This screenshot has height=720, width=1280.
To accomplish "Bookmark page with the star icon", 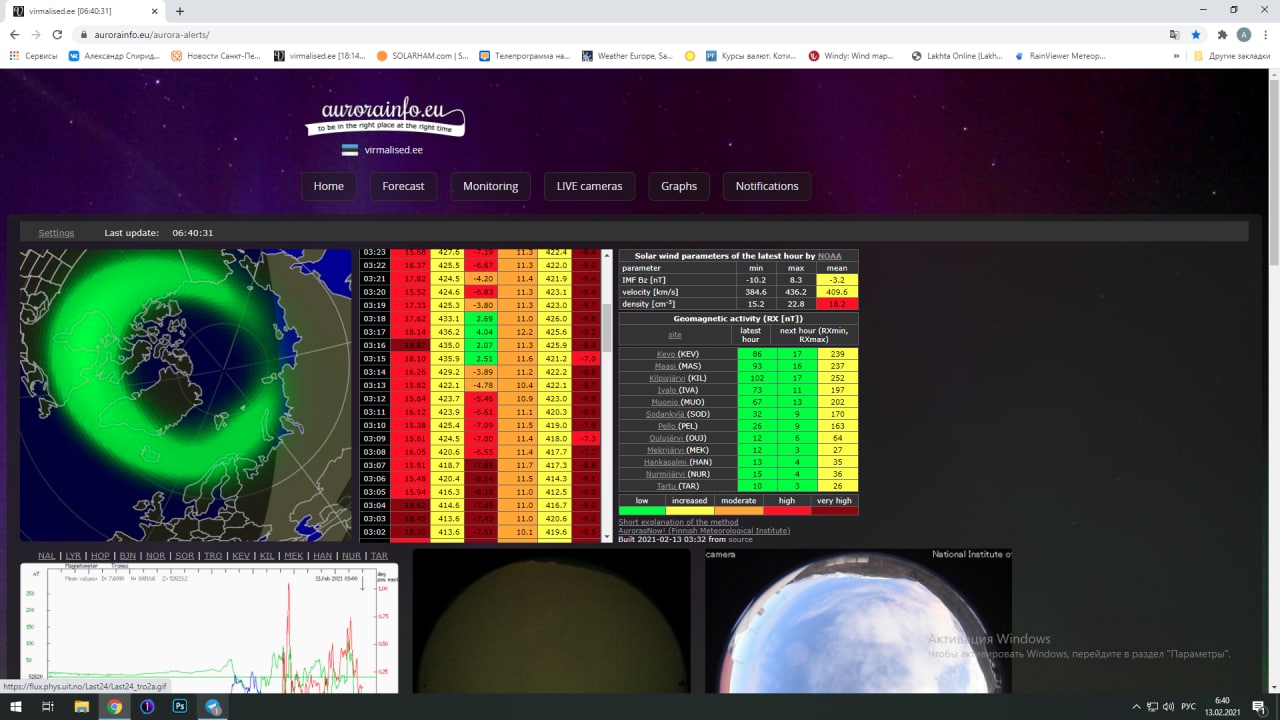I will [x=1196, y=34].
